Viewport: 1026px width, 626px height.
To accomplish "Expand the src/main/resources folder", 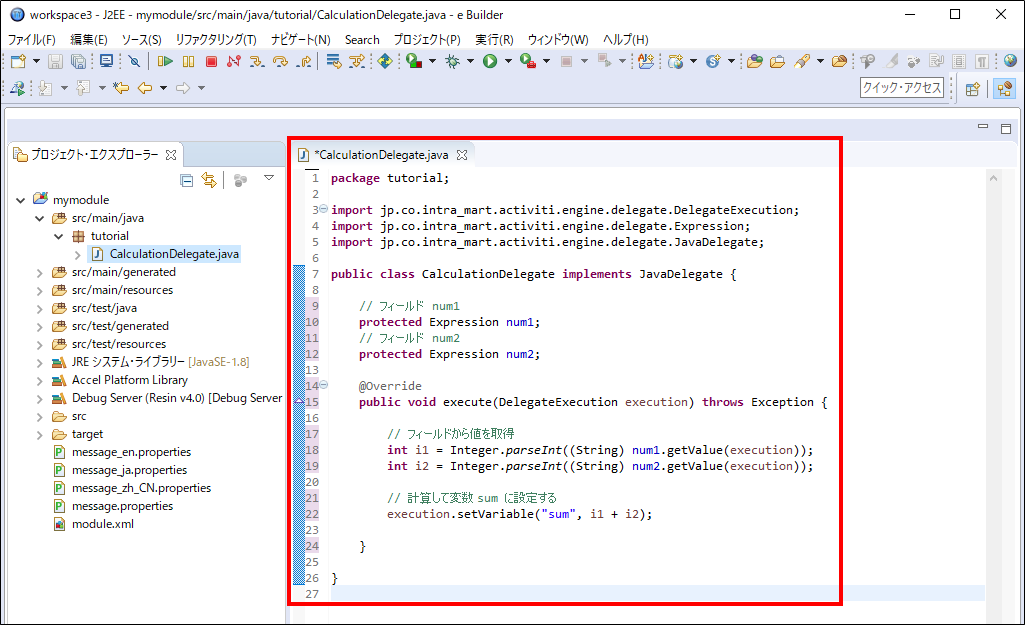I will [x=39, y=290].
